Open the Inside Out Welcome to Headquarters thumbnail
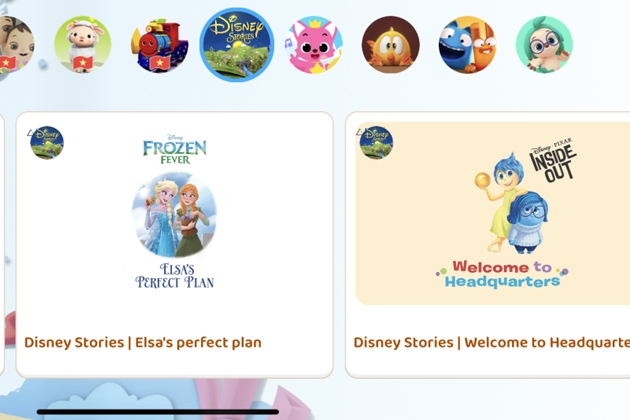Image resolution: width=630 pixels, height=420 pixels. click(x=493, y=213)
